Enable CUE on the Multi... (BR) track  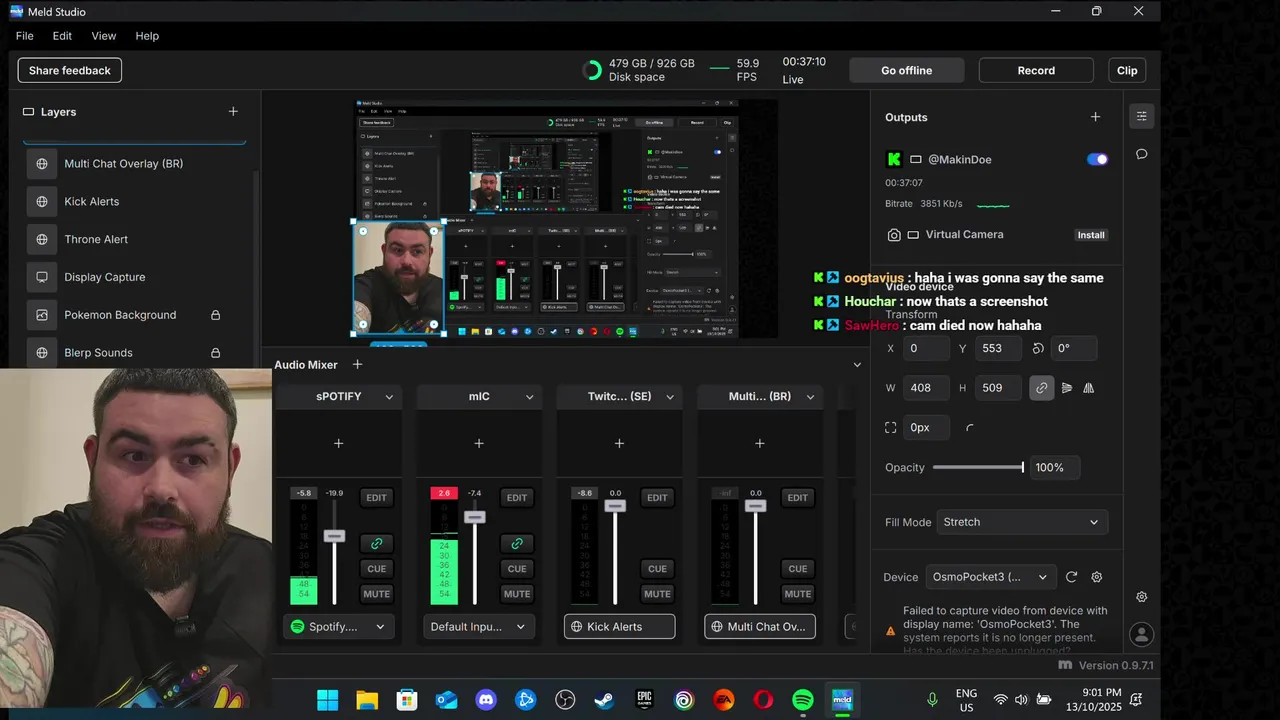pos(797,569)
